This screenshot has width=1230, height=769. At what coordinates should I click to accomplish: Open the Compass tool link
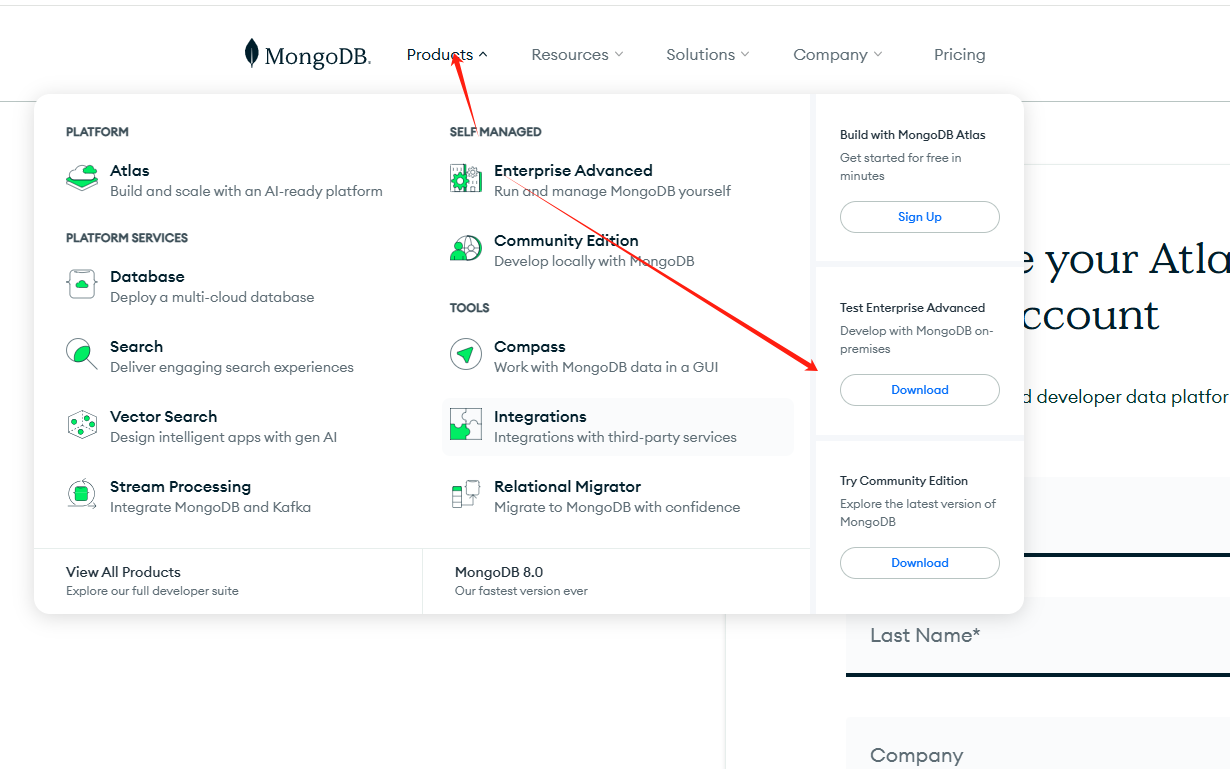530,347
